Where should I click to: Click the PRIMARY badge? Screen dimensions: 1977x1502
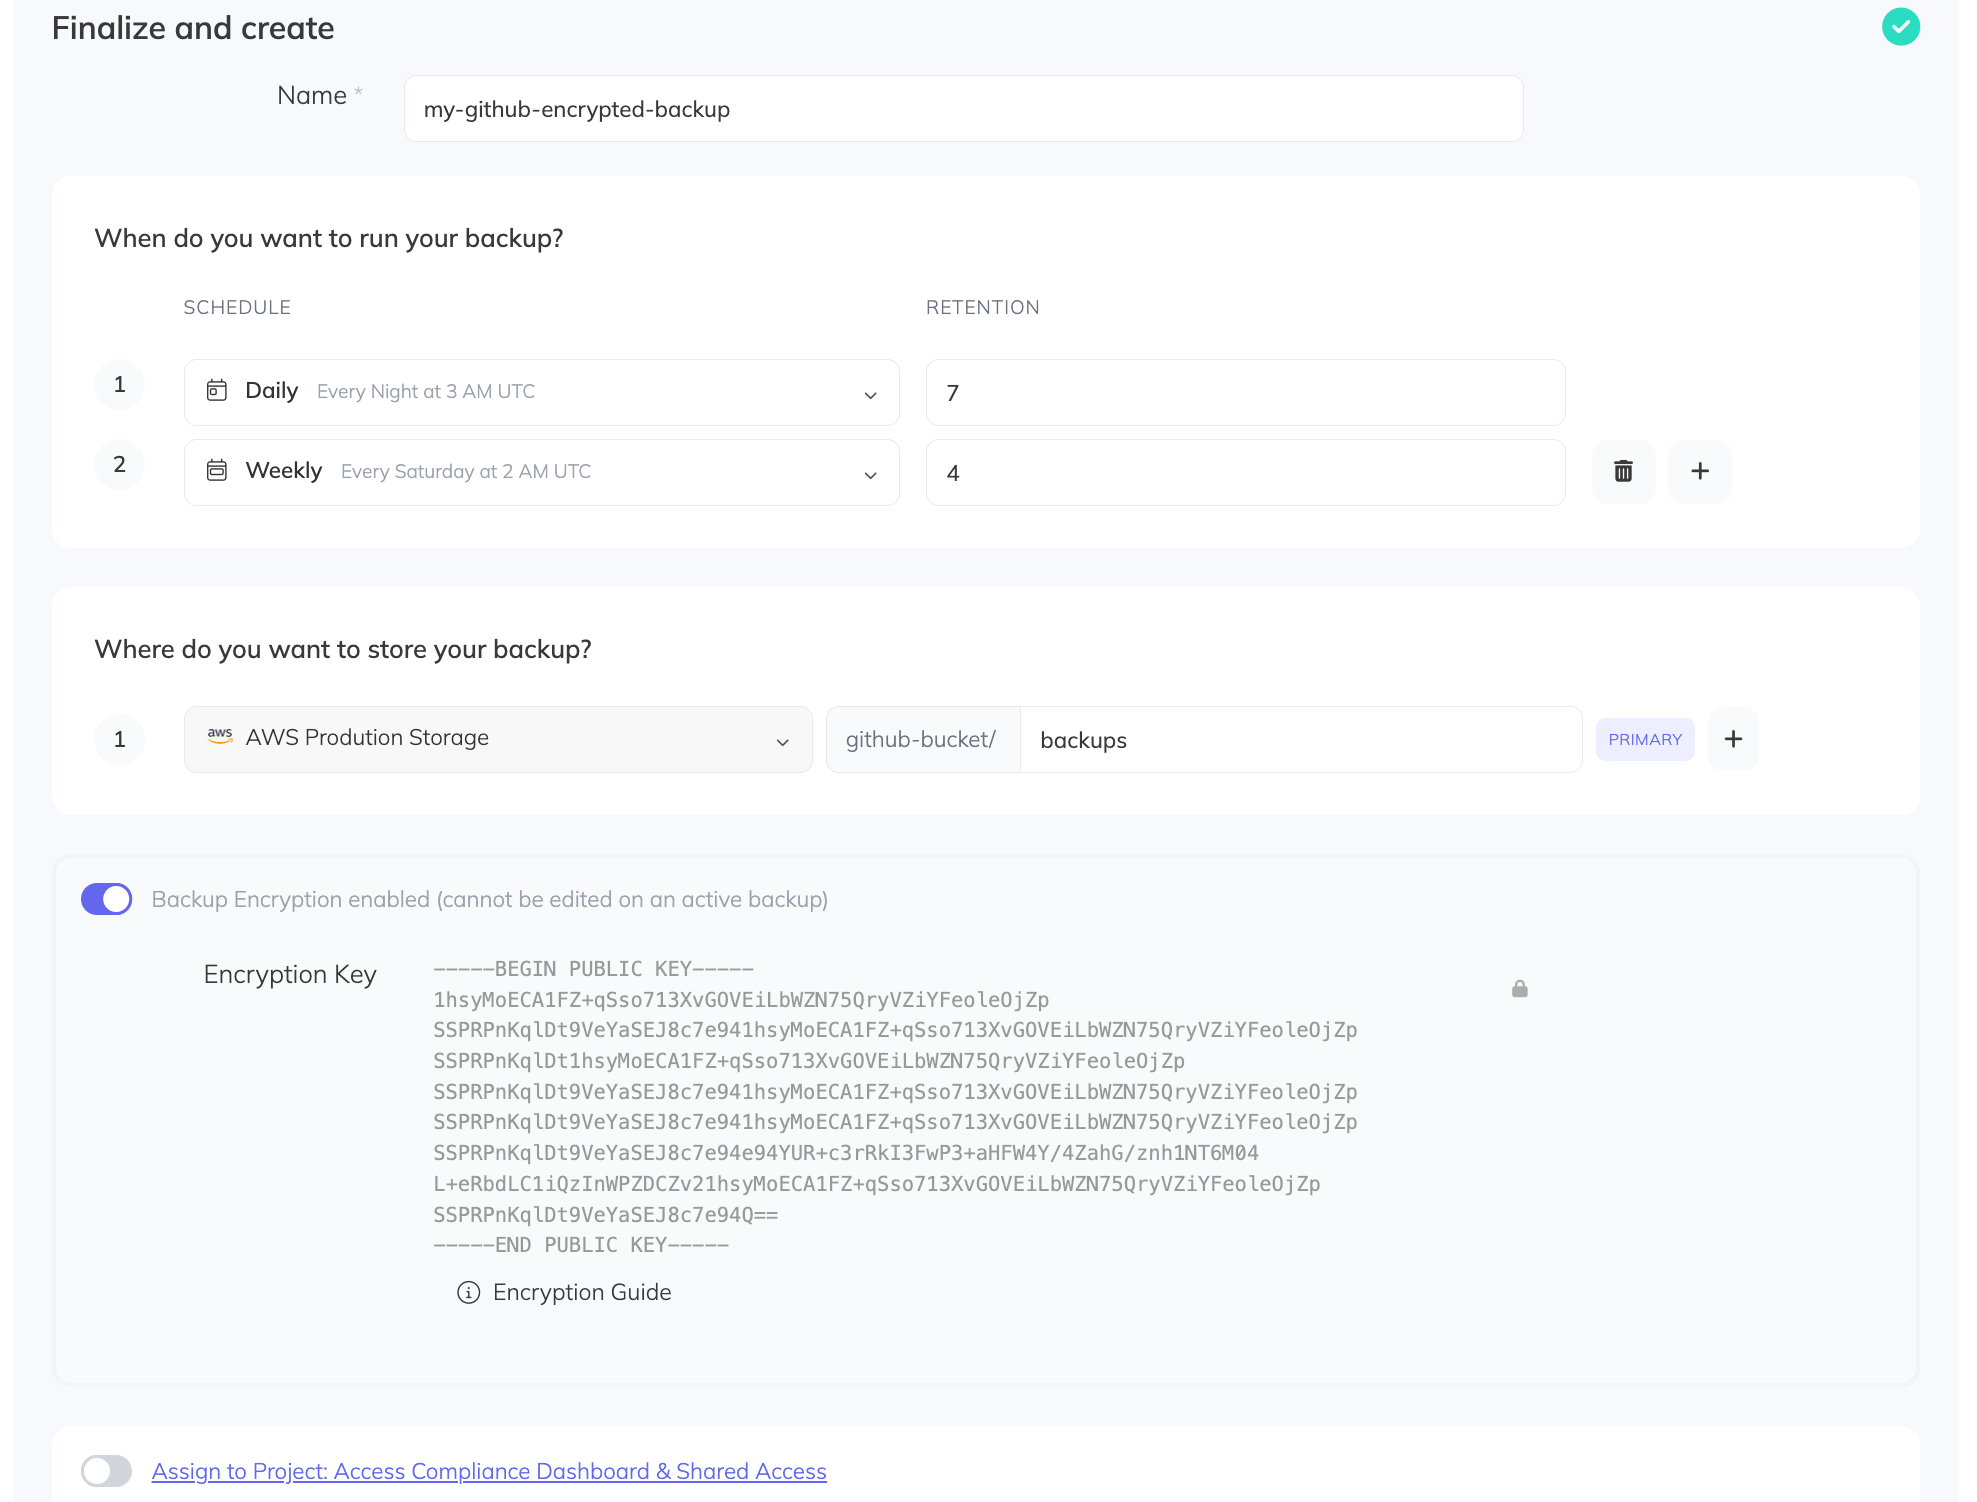[x=1645, y=739]
